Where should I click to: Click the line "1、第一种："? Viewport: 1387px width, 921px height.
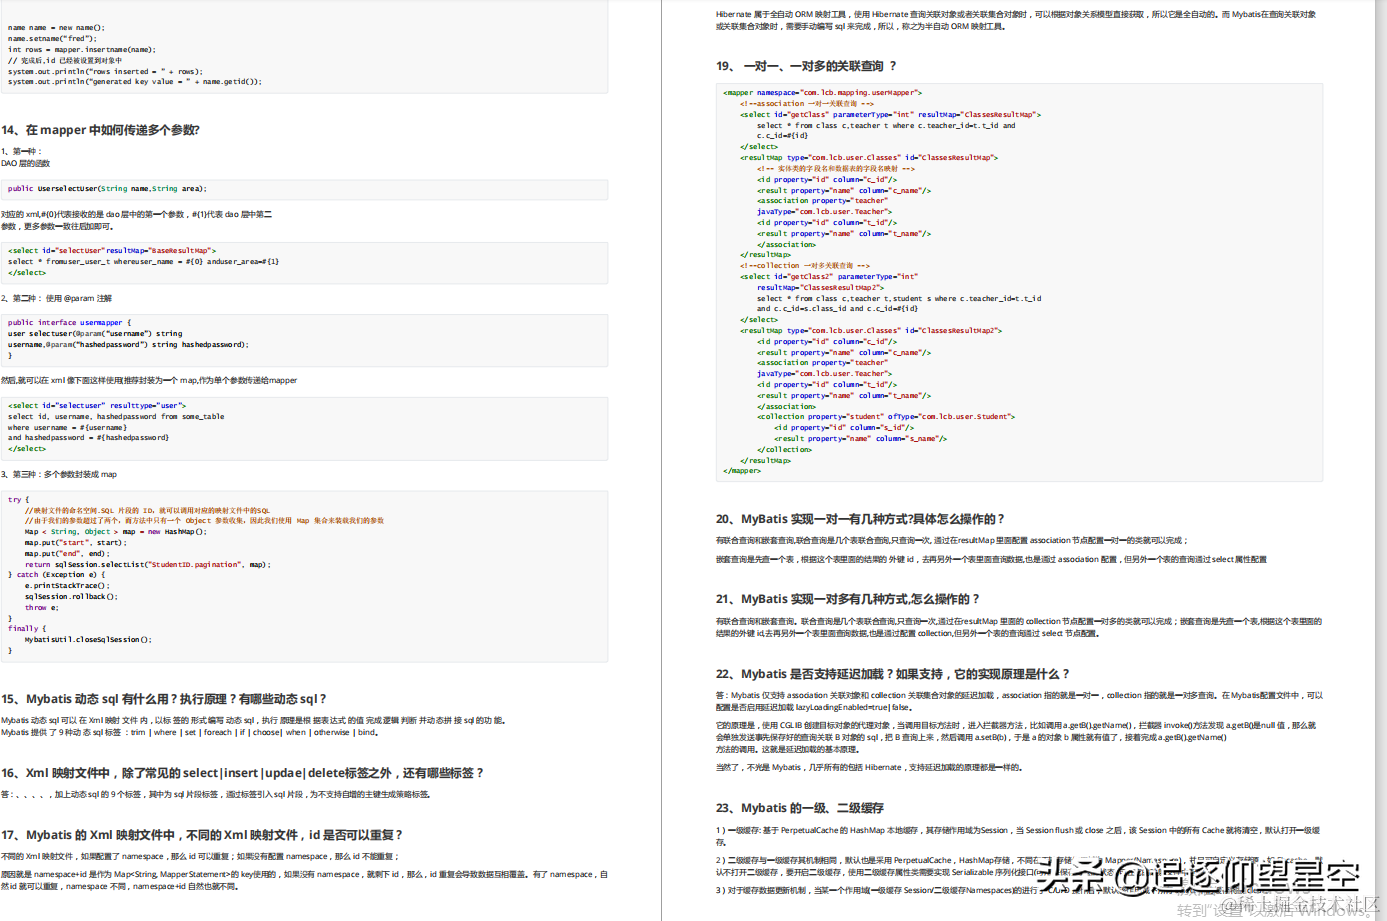click(x=22, y=152)
